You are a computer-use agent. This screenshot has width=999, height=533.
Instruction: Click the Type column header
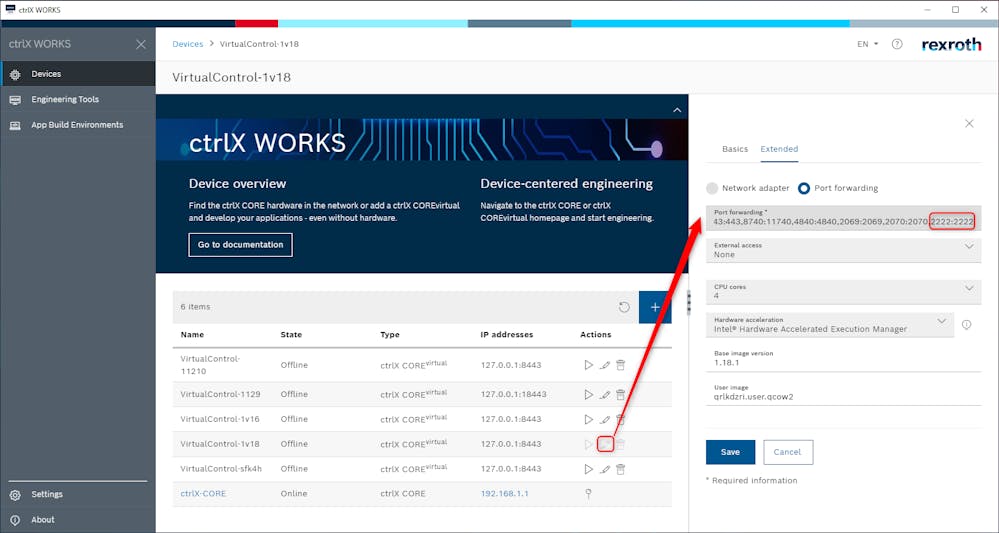390,334
